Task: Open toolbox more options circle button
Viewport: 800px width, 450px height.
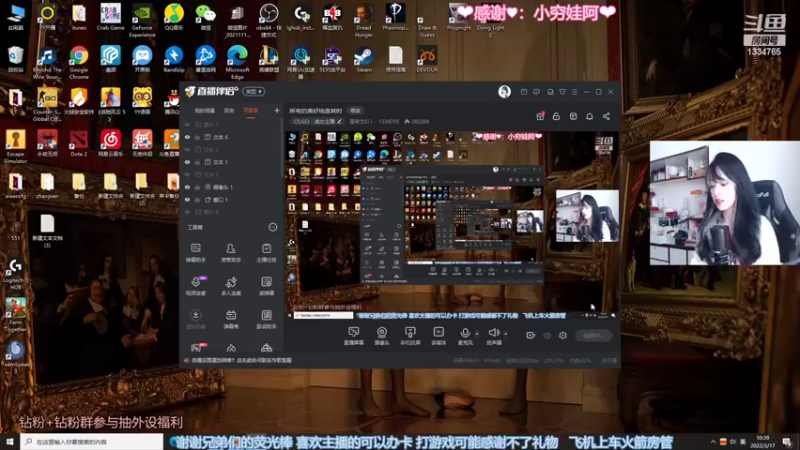Action: point(272,227)
